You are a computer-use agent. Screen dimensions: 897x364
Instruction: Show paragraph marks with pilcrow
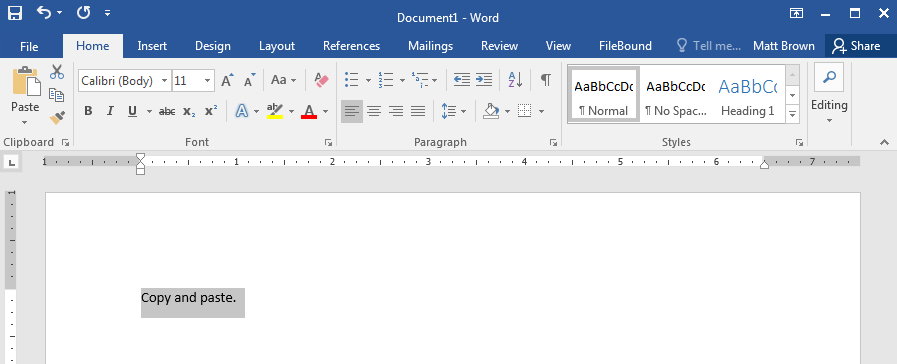tap(546, 80)
